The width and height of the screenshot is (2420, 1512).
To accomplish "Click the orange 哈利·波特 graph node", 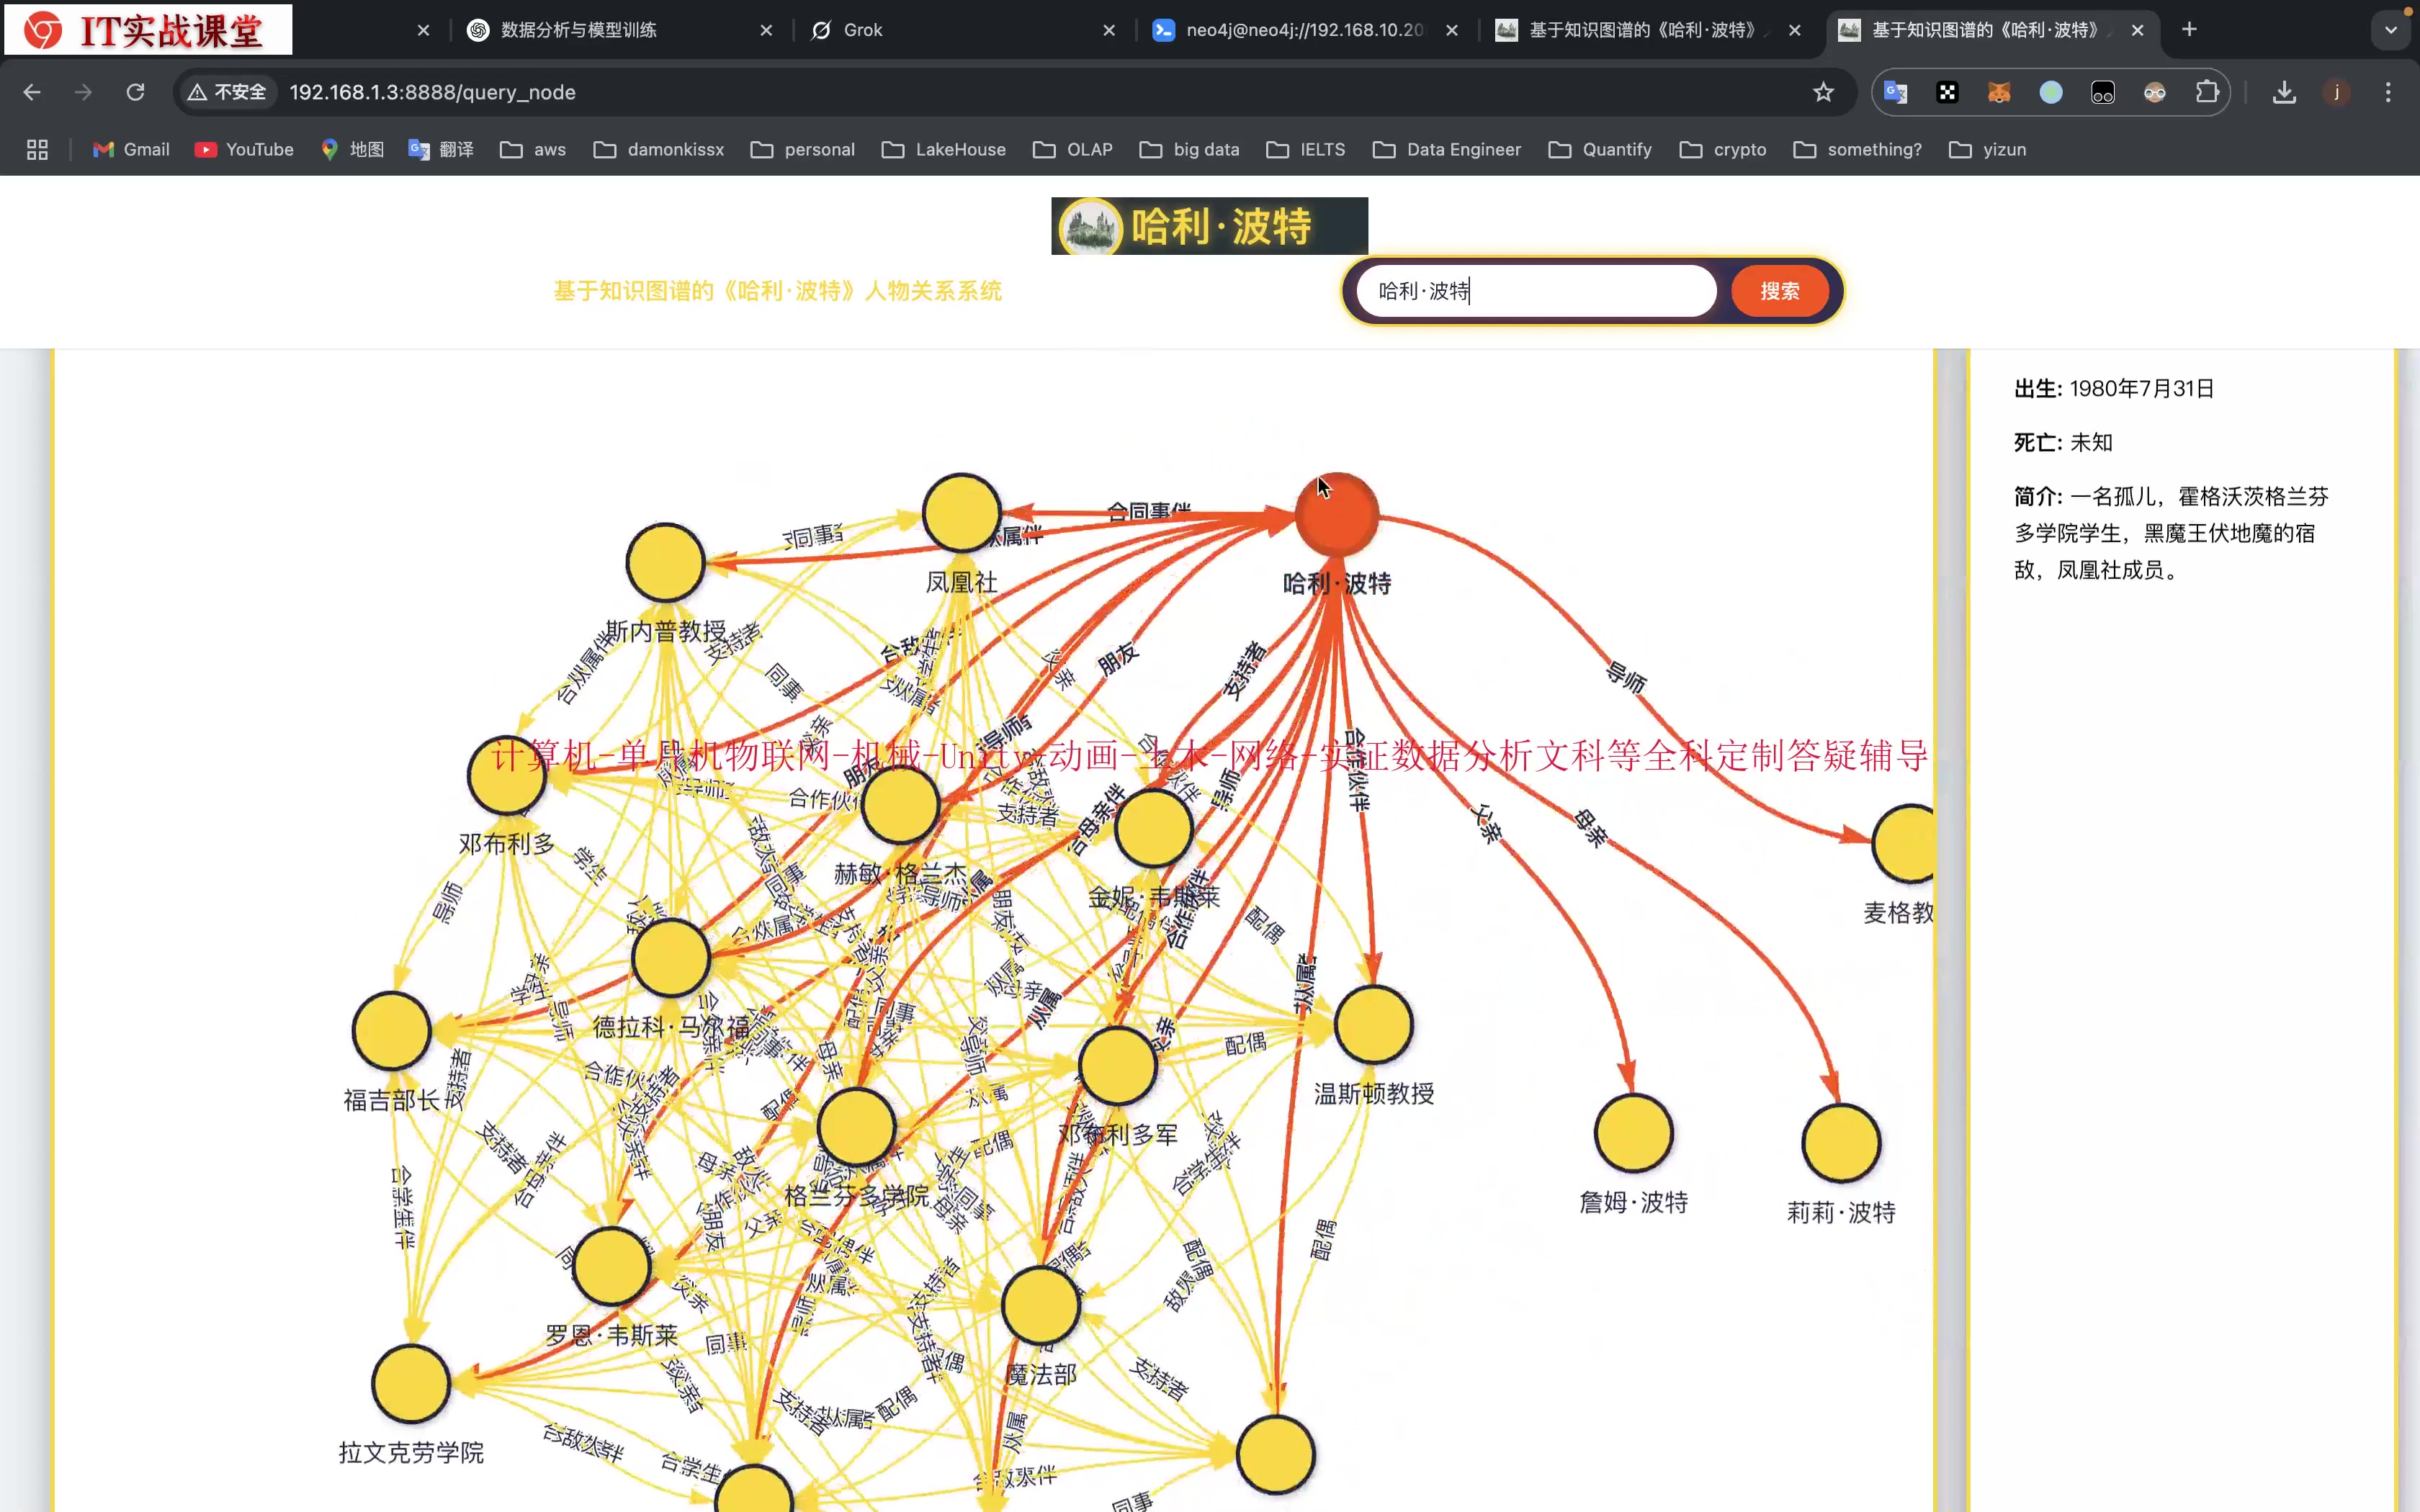I will coord(1336,515).
